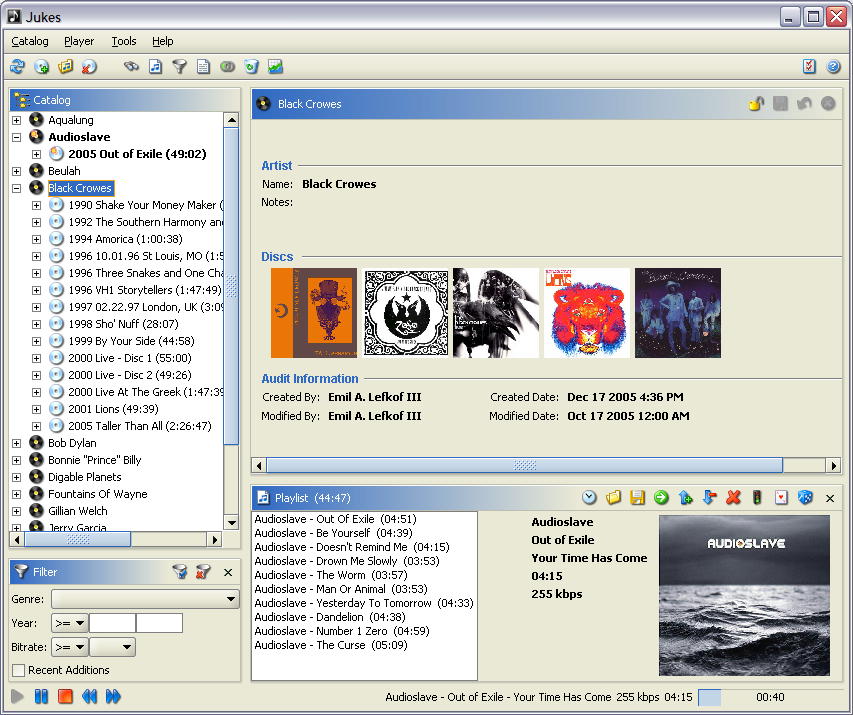This screenshot has height=715, width=853.
Task: Click the binoculars find icon in toolbar
Action: coord(131,67)
